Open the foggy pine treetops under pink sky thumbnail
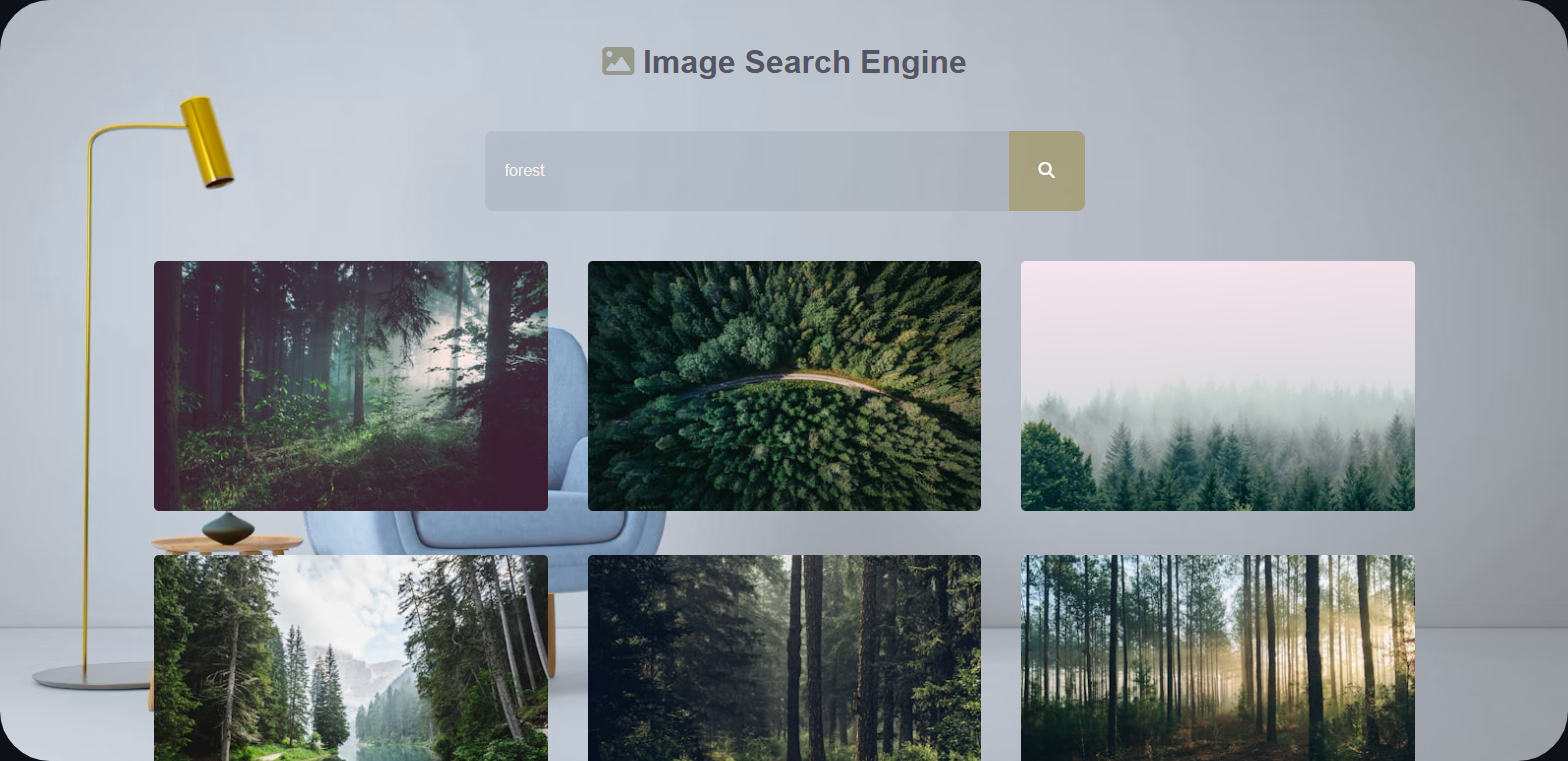The width and height of the screenshot is (1568, 761). pos(1218,386)
